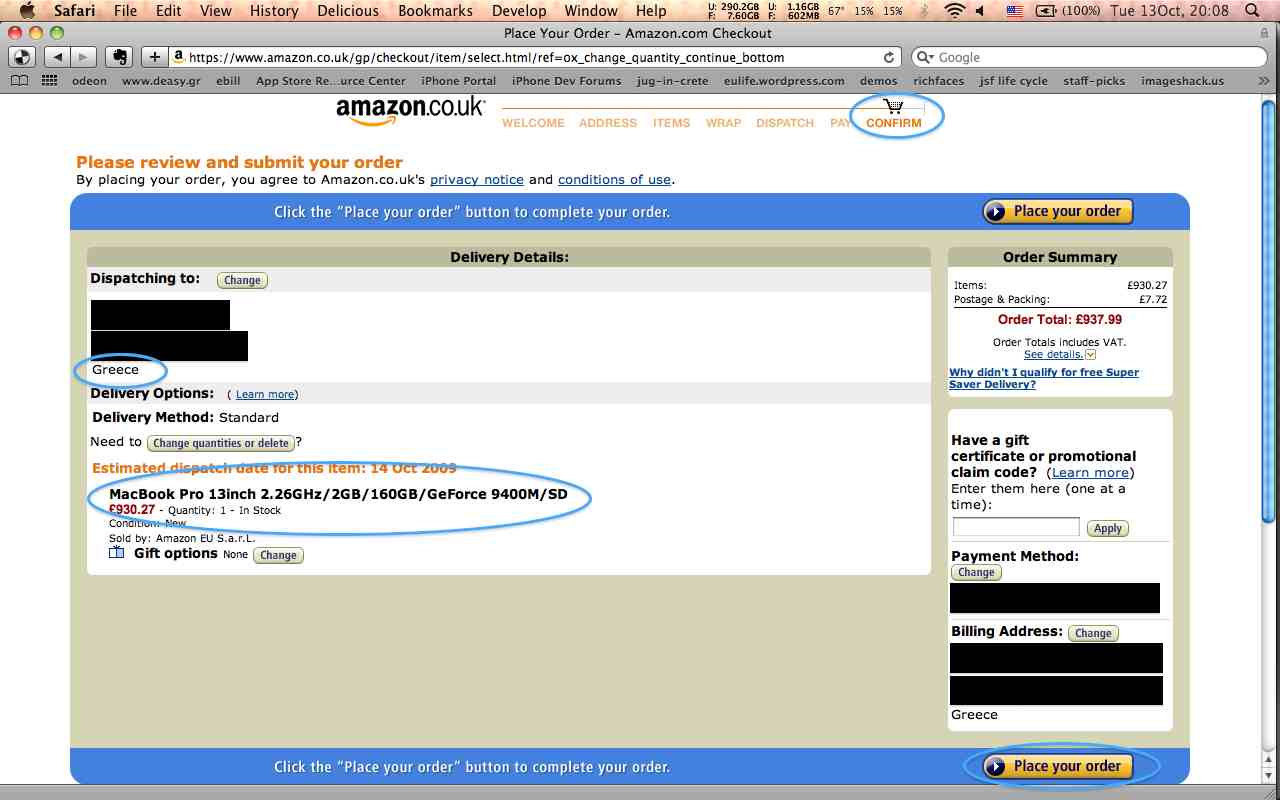Expand the See details arrow icon
Viewport: 1280px width, 800px height.
(1091, 354)
